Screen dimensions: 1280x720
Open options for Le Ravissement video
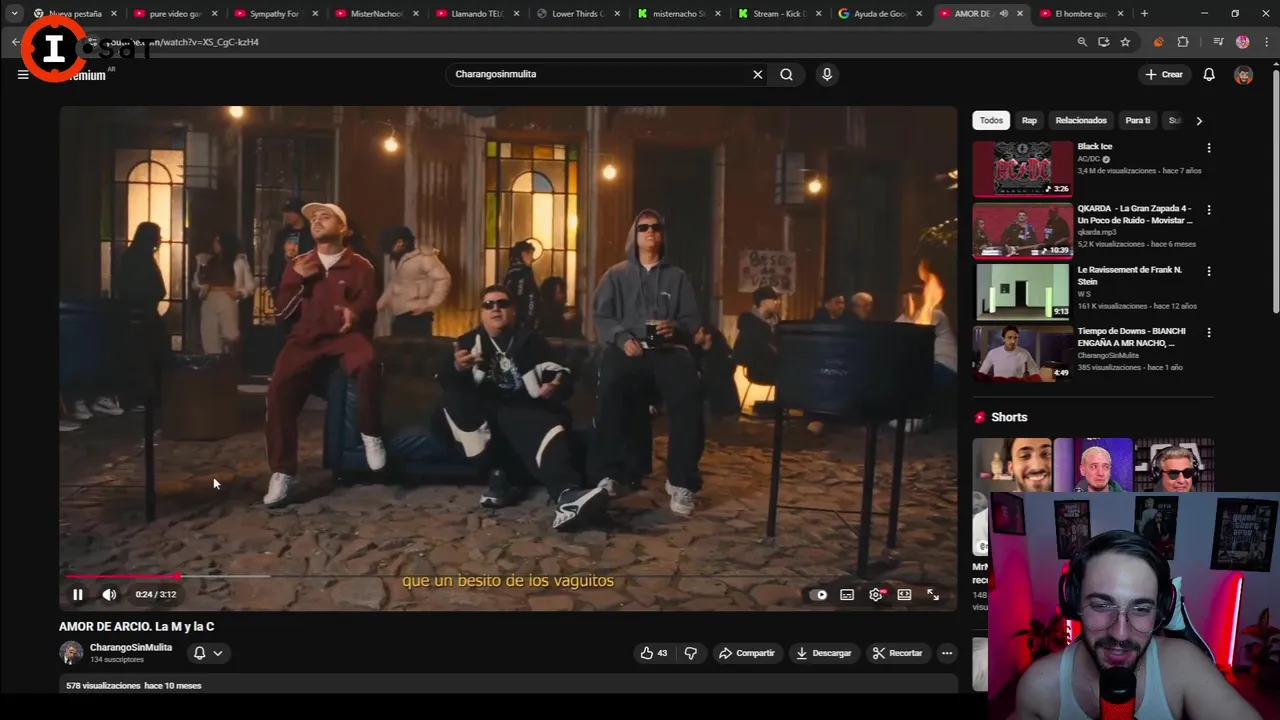[x=1209, y=271]
